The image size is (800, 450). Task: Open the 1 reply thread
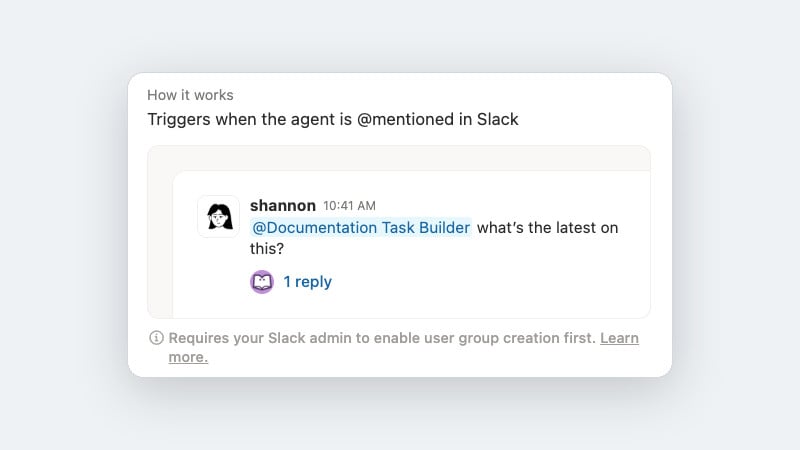coord(308,282)
